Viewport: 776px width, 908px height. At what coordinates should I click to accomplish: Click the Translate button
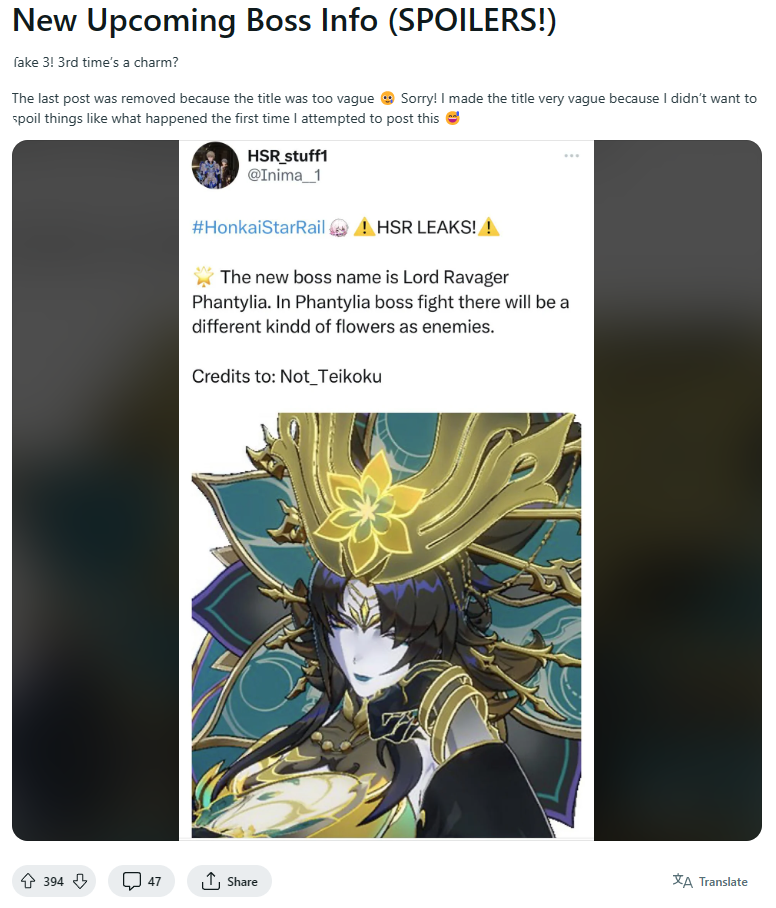(710, 881)
